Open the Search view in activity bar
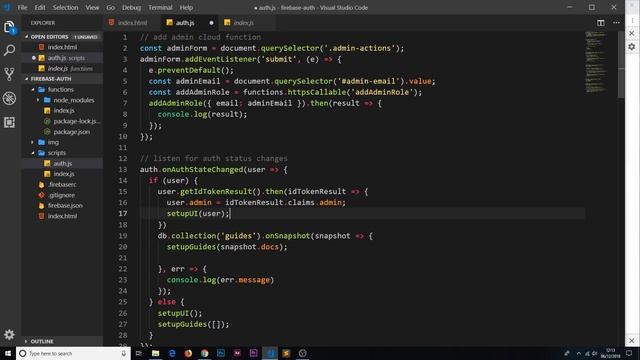Screen dimensions: 640x360 (x=9, y=50)
